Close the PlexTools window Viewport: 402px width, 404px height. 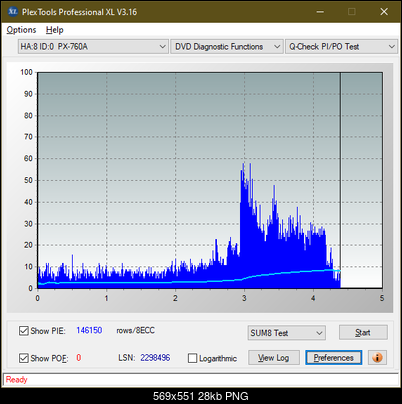[x=384, y=12]
